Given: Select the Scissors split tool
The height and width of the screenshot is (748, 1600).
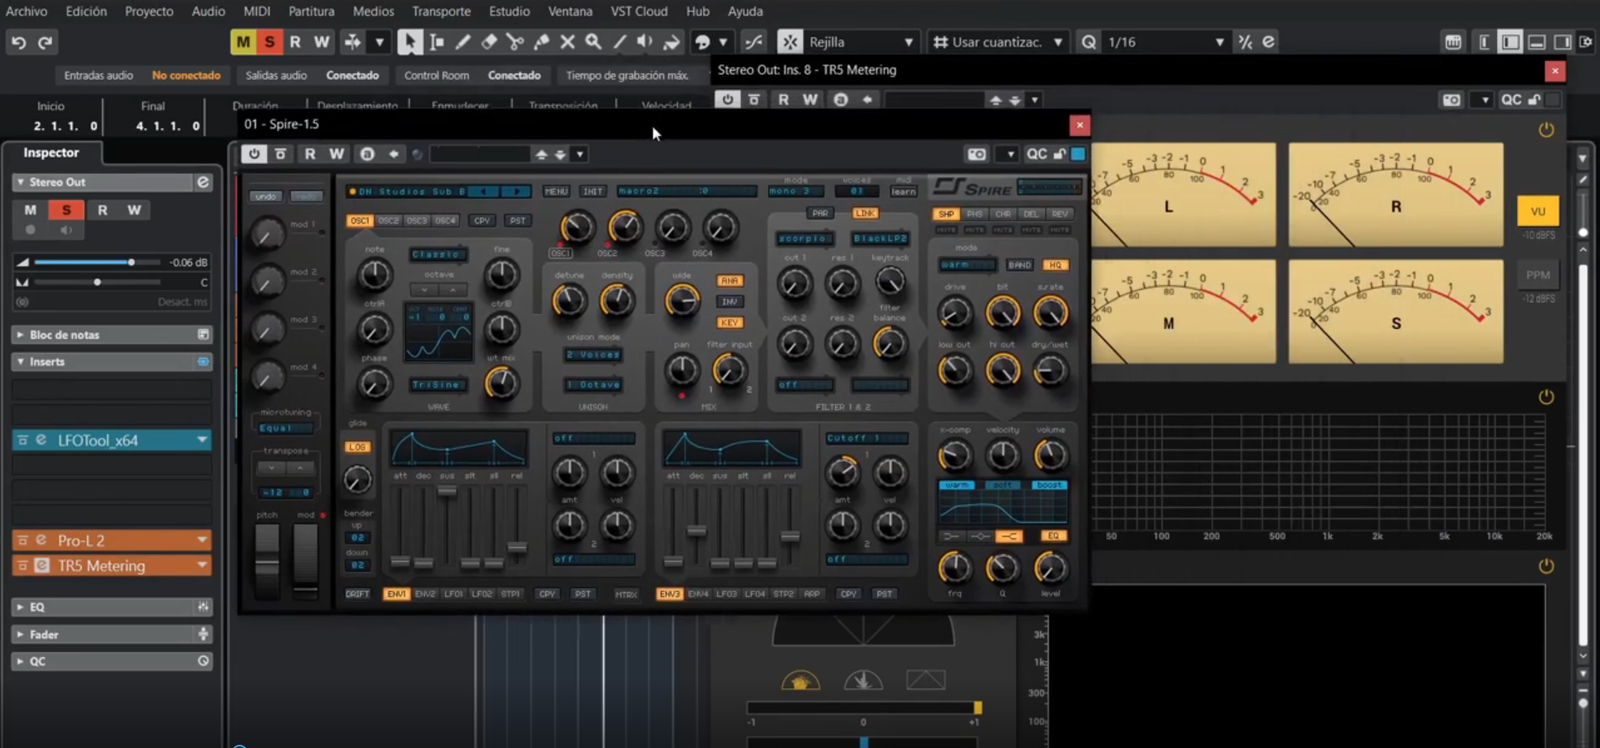Looking at the screenshot, I should 515,42.
